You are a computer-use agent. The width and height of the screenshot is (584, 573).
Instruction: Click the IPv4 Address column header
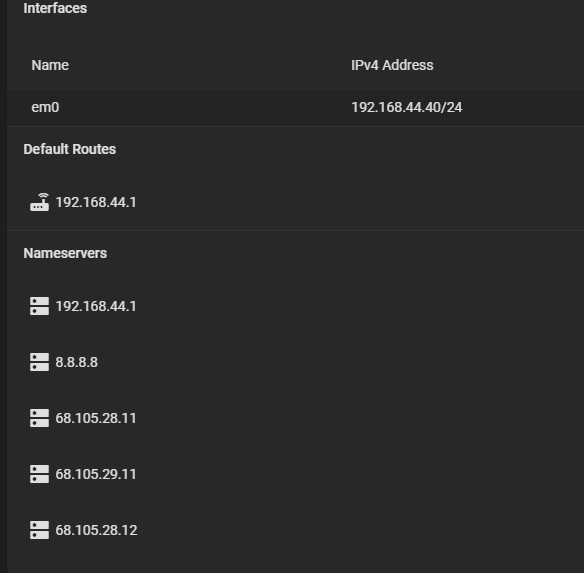(392, 65)
